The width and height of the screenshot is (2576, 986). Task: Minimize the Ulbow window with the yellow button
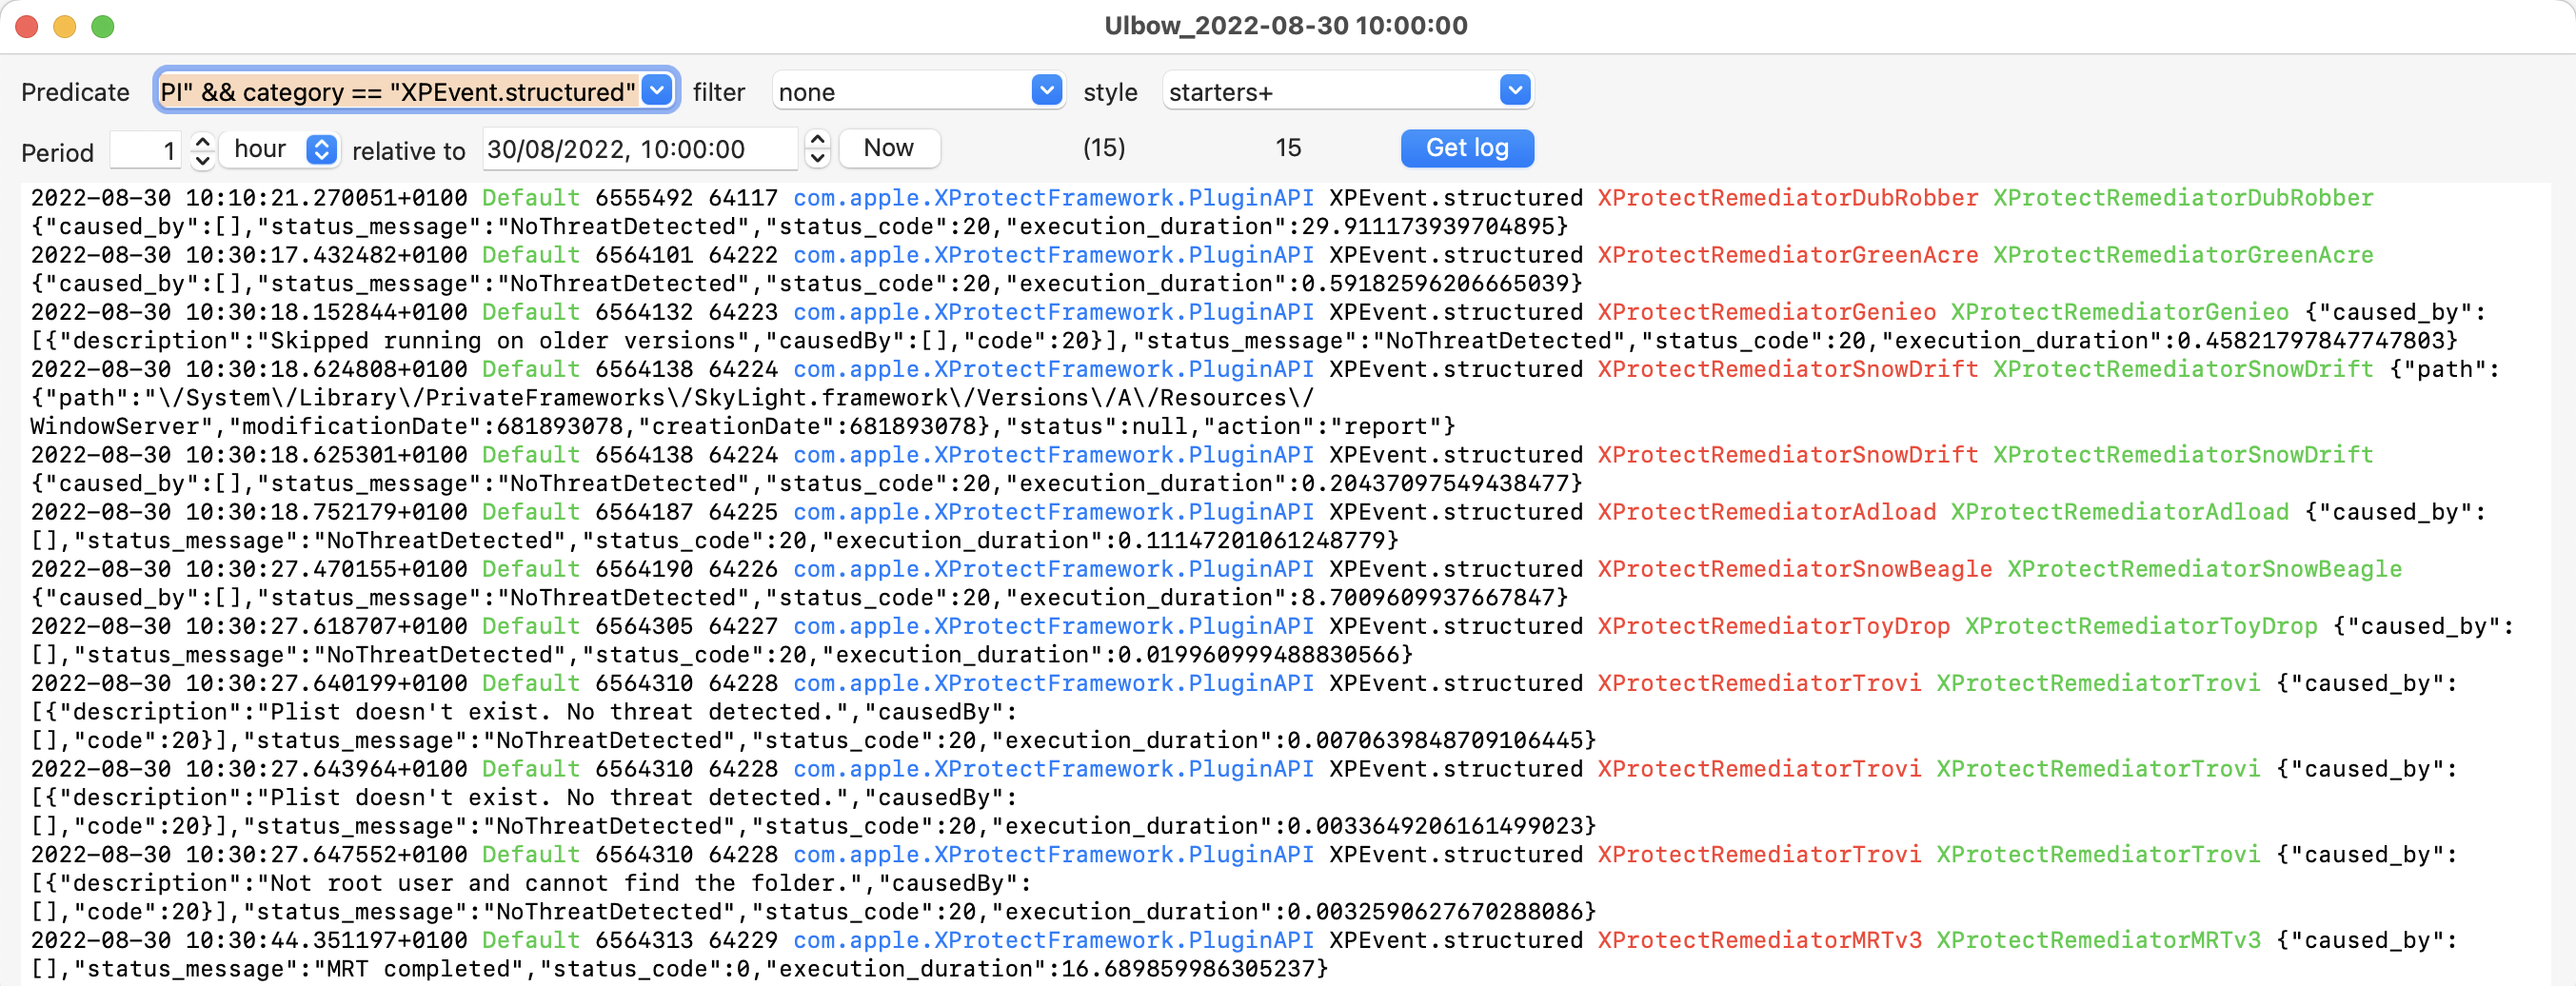point(66,27)
